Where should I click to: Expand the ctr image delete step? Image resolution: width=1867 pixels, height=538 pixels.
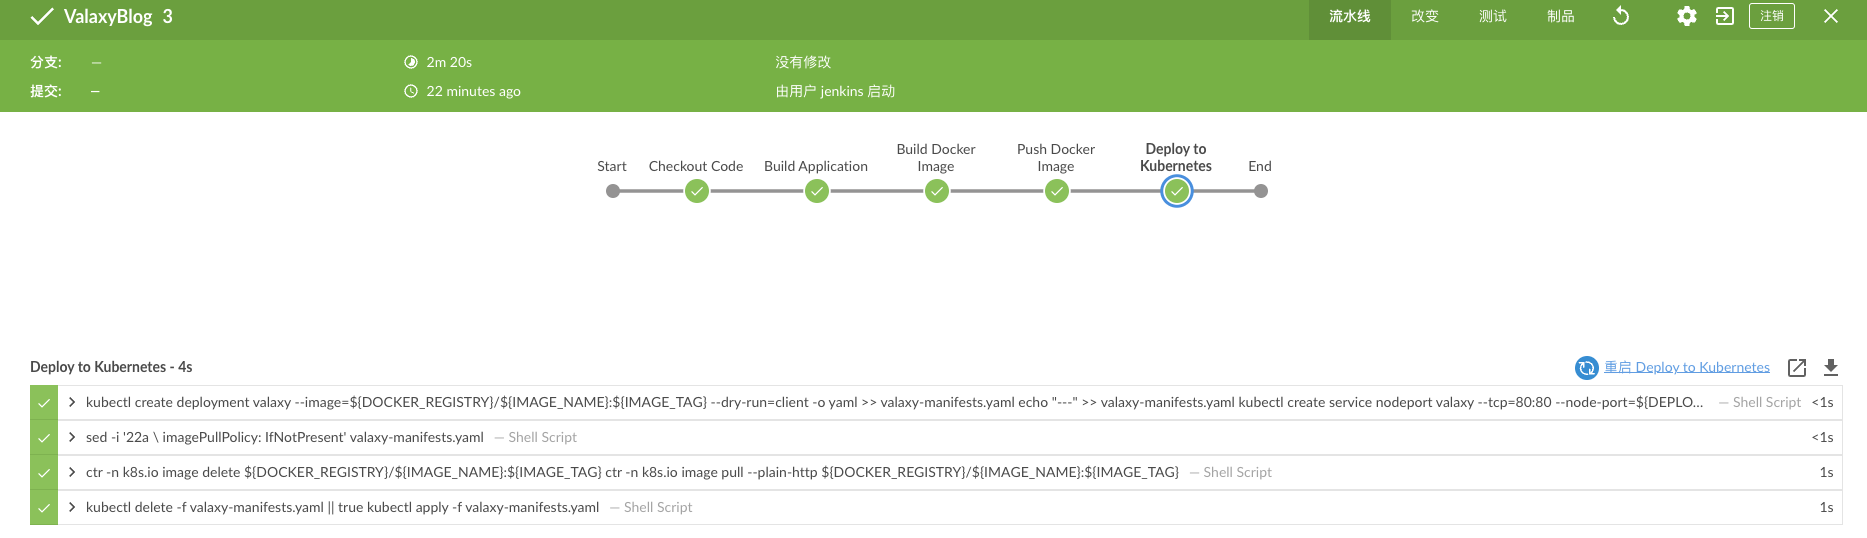tap(72, 472)
